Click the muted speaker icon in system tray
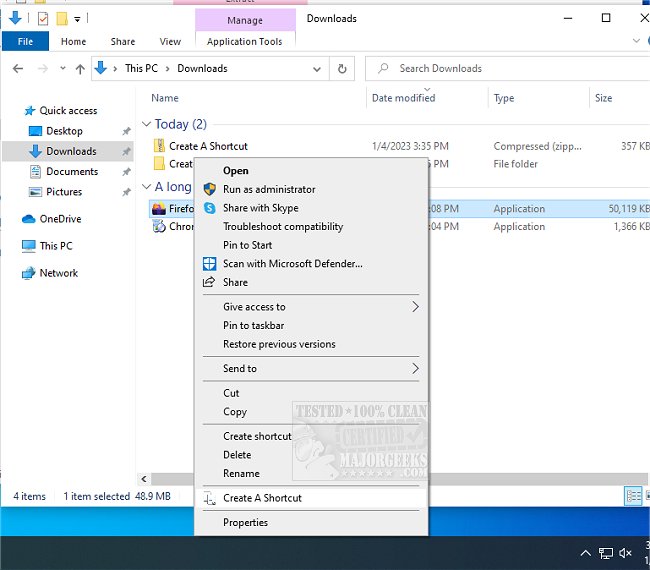 [x=627, y=553]
